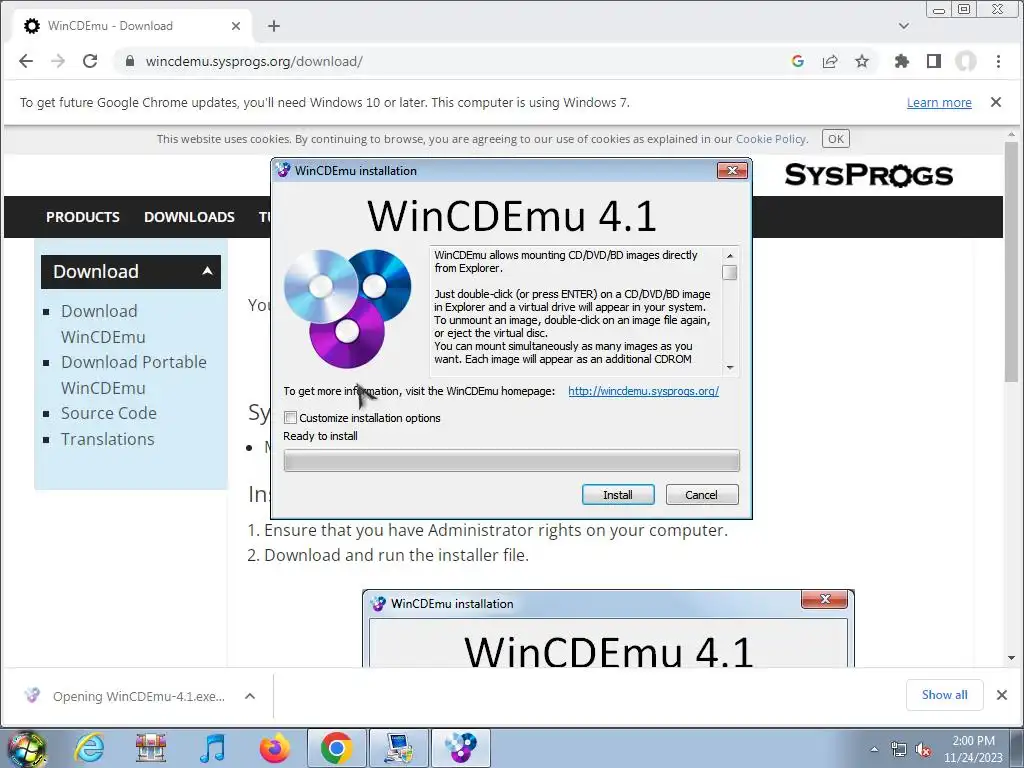Launch Internet Explorer from the taskbar
1024x768 pixels.
89,748
